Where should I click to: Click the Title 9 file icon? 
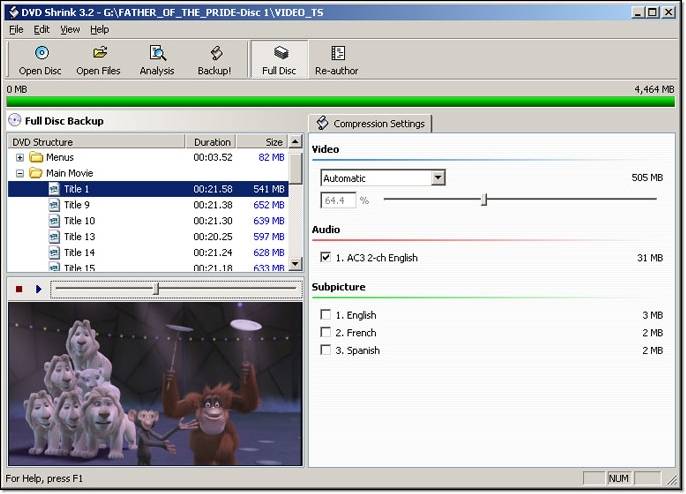click(x=54, y=205)
